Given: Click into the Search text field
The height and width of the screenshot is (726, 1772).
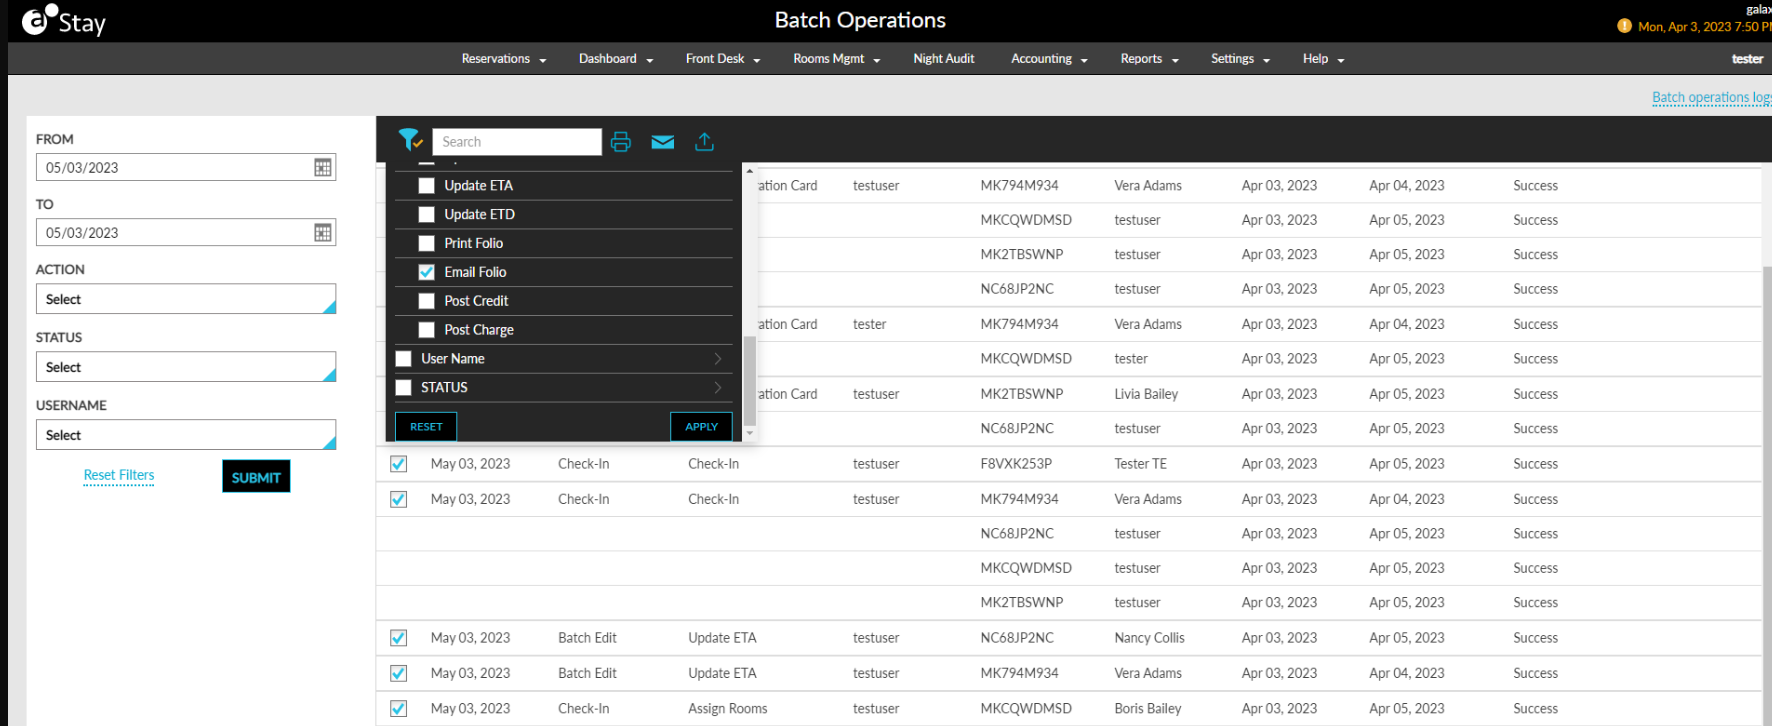Looking at the screenshot, I should coord(516,142).
